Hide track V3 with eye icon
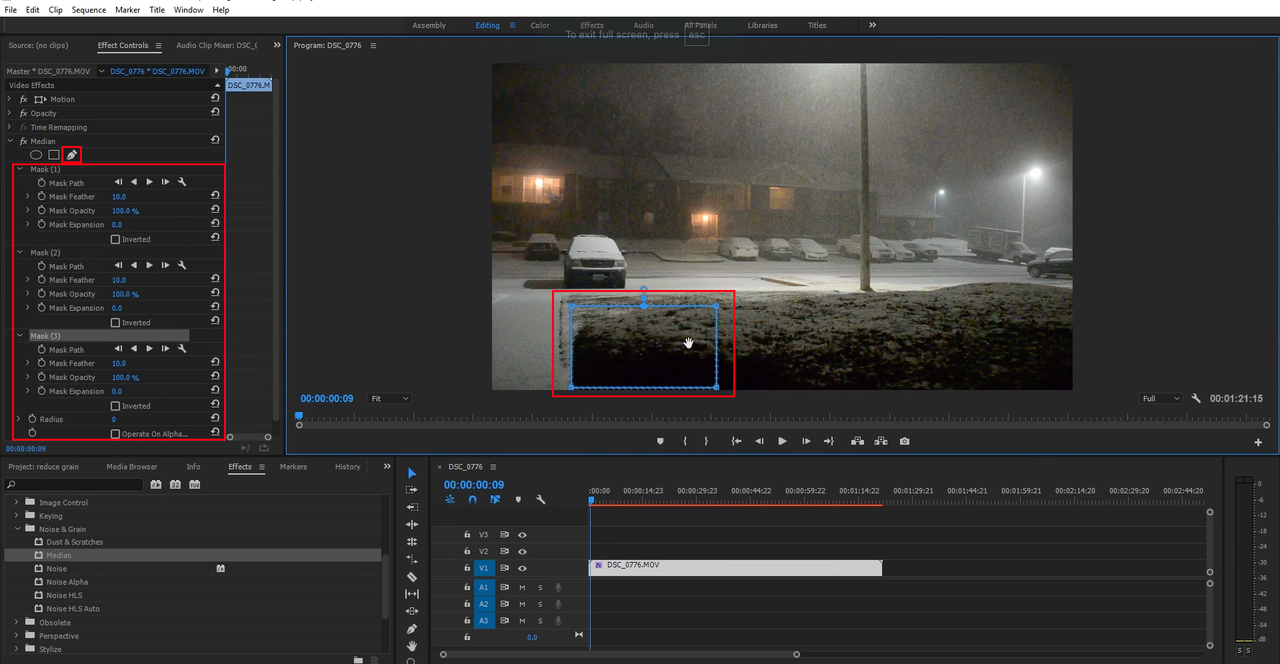The image size is (1280, 664). [522, 535]
